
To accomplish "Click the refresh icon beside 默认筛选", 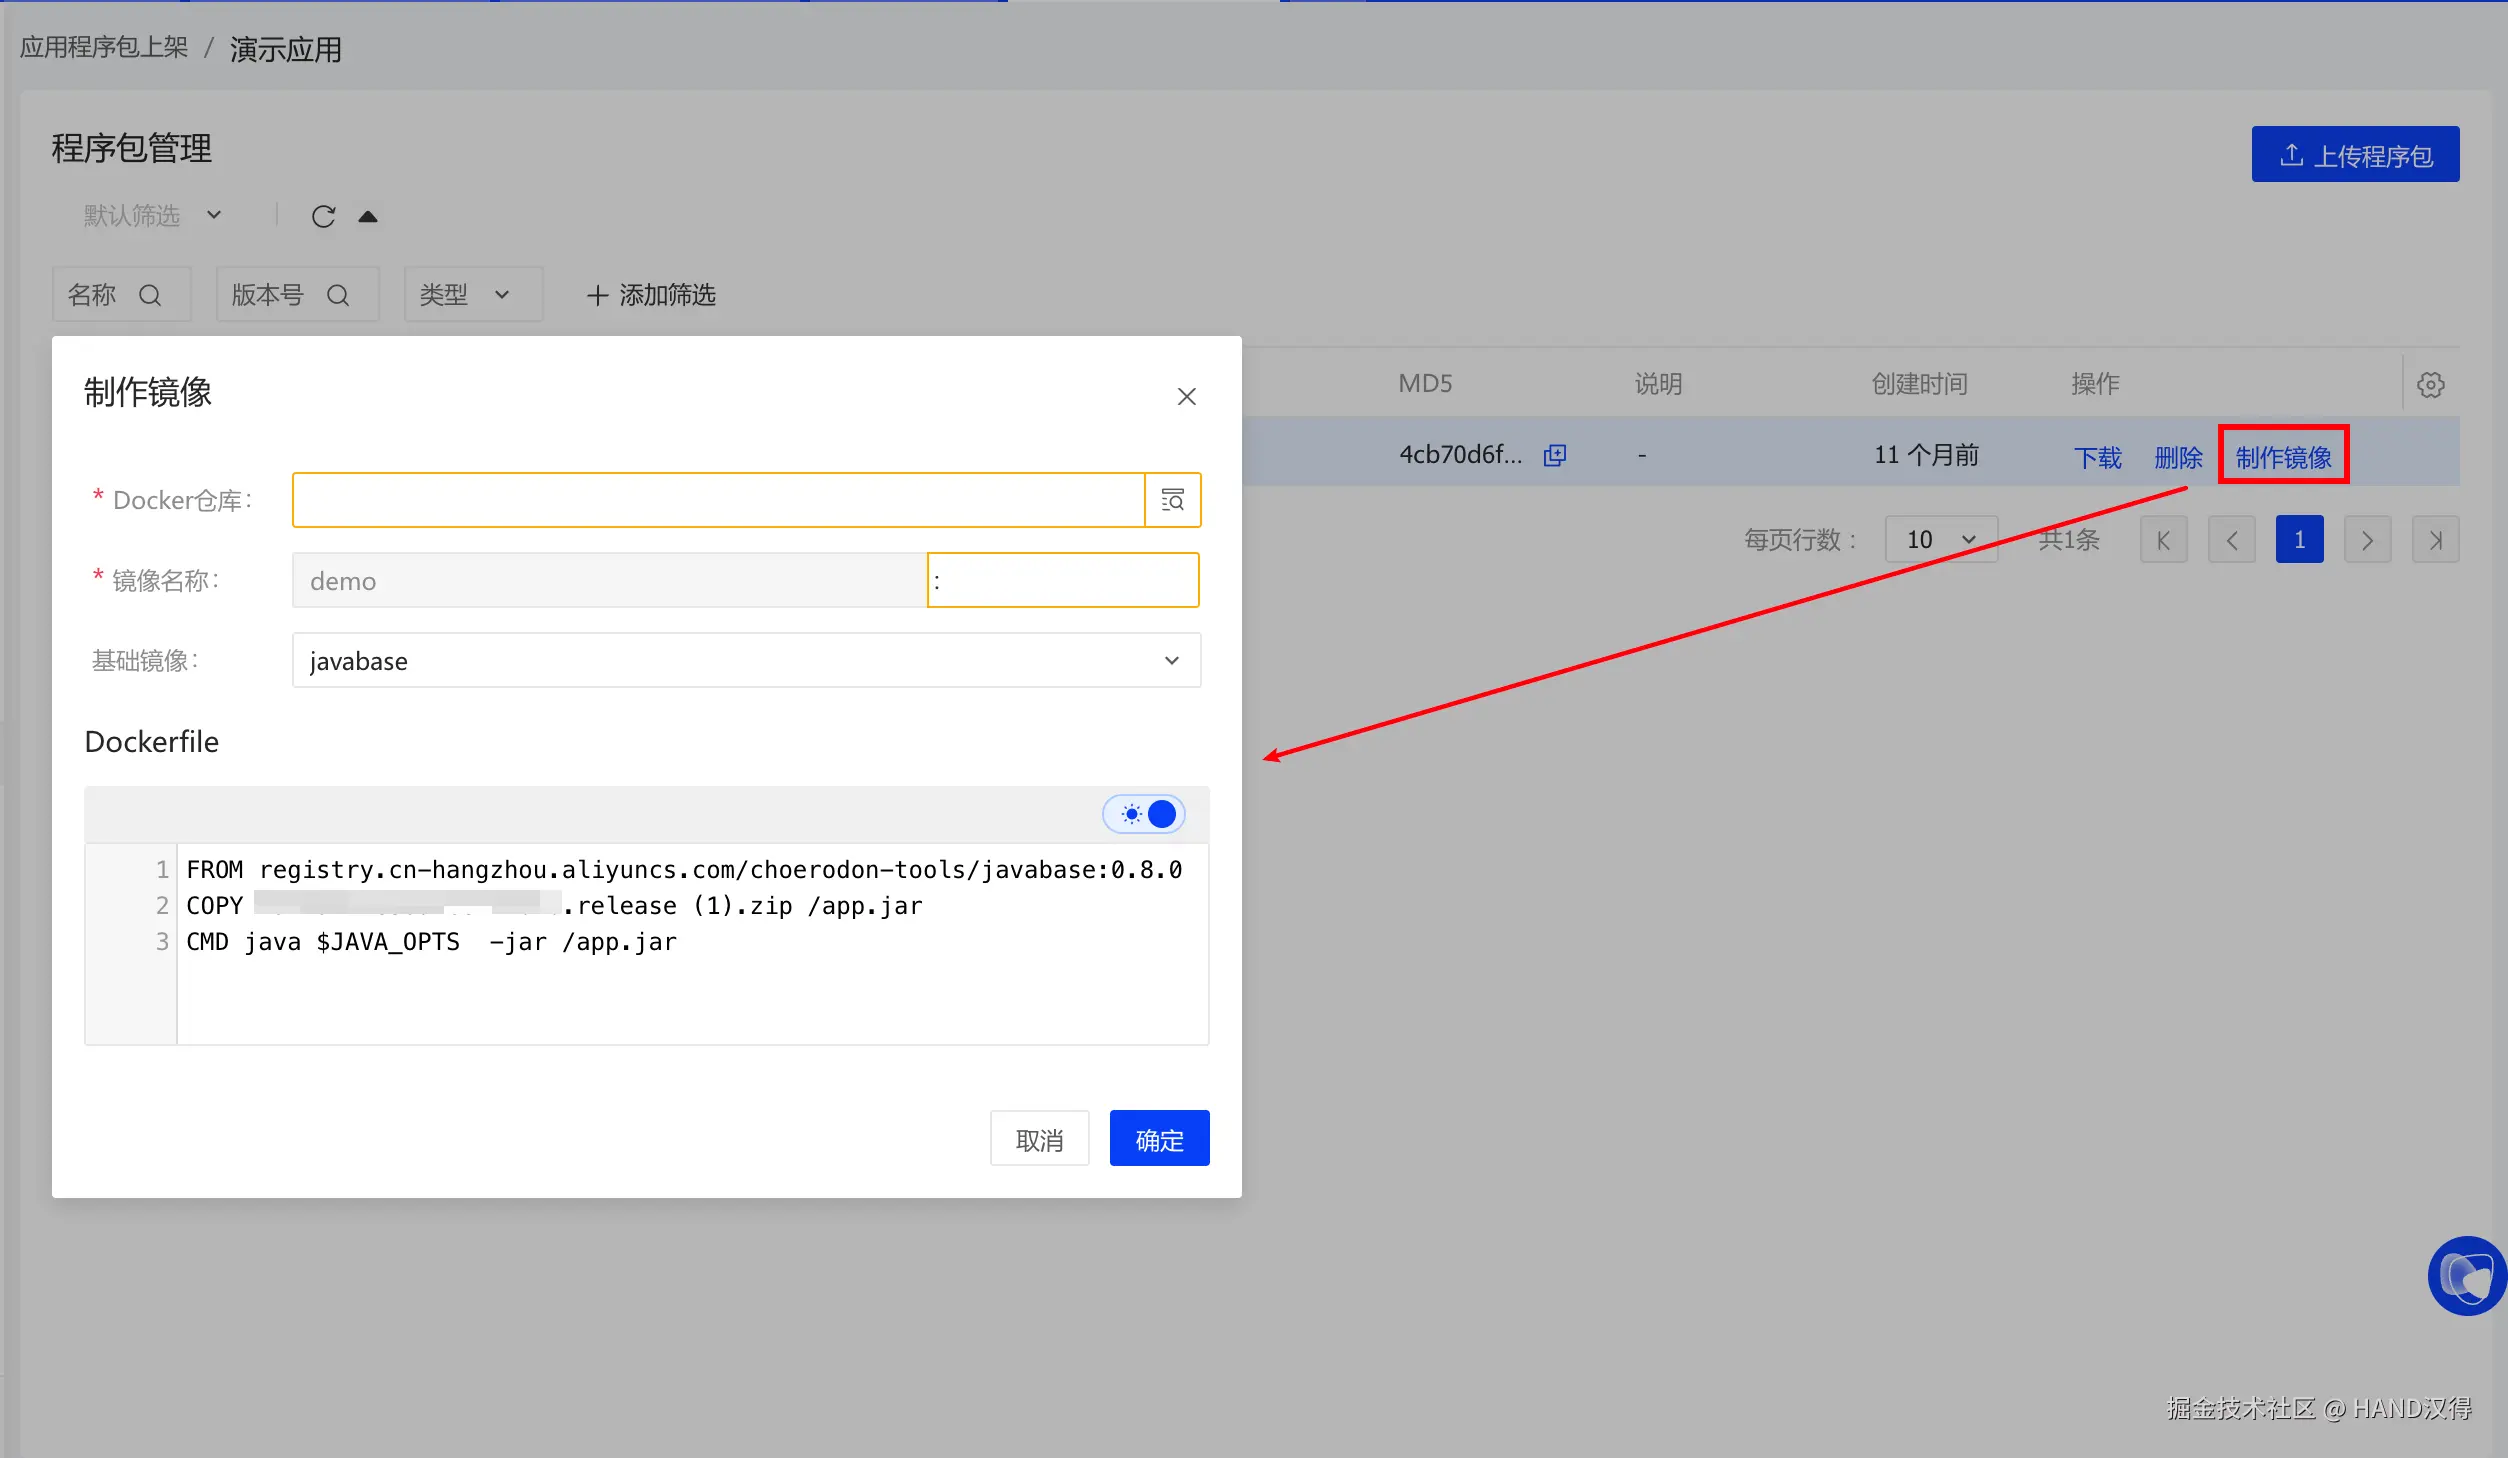I will (323, 217).
